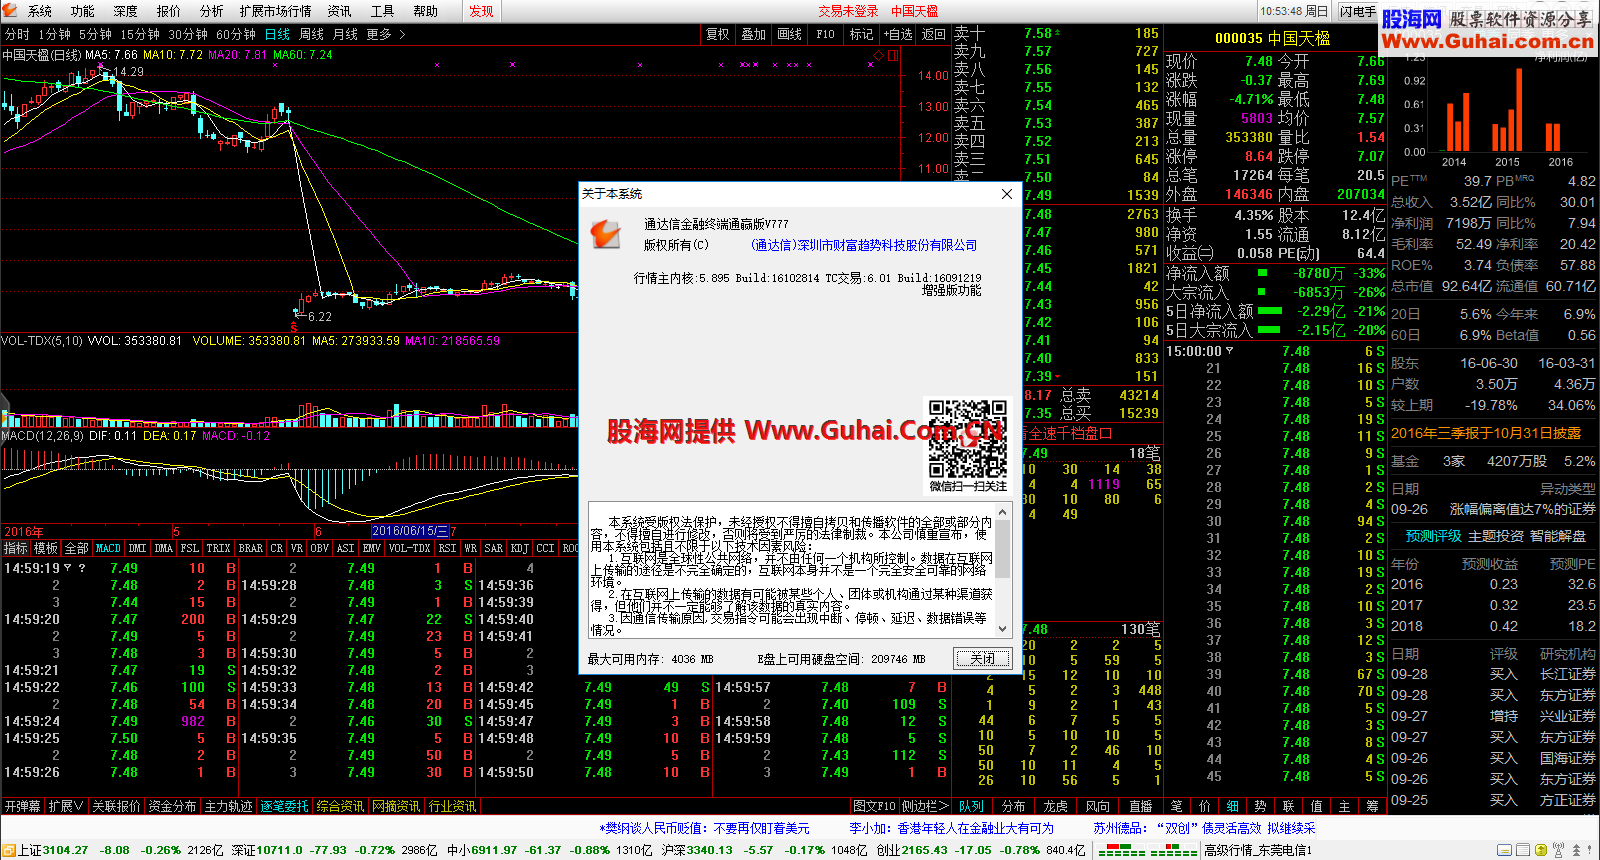This screenshot has height=860, width=1600.
Task: Click the TDX app logo in menu bar
Action: pos(11,11)
